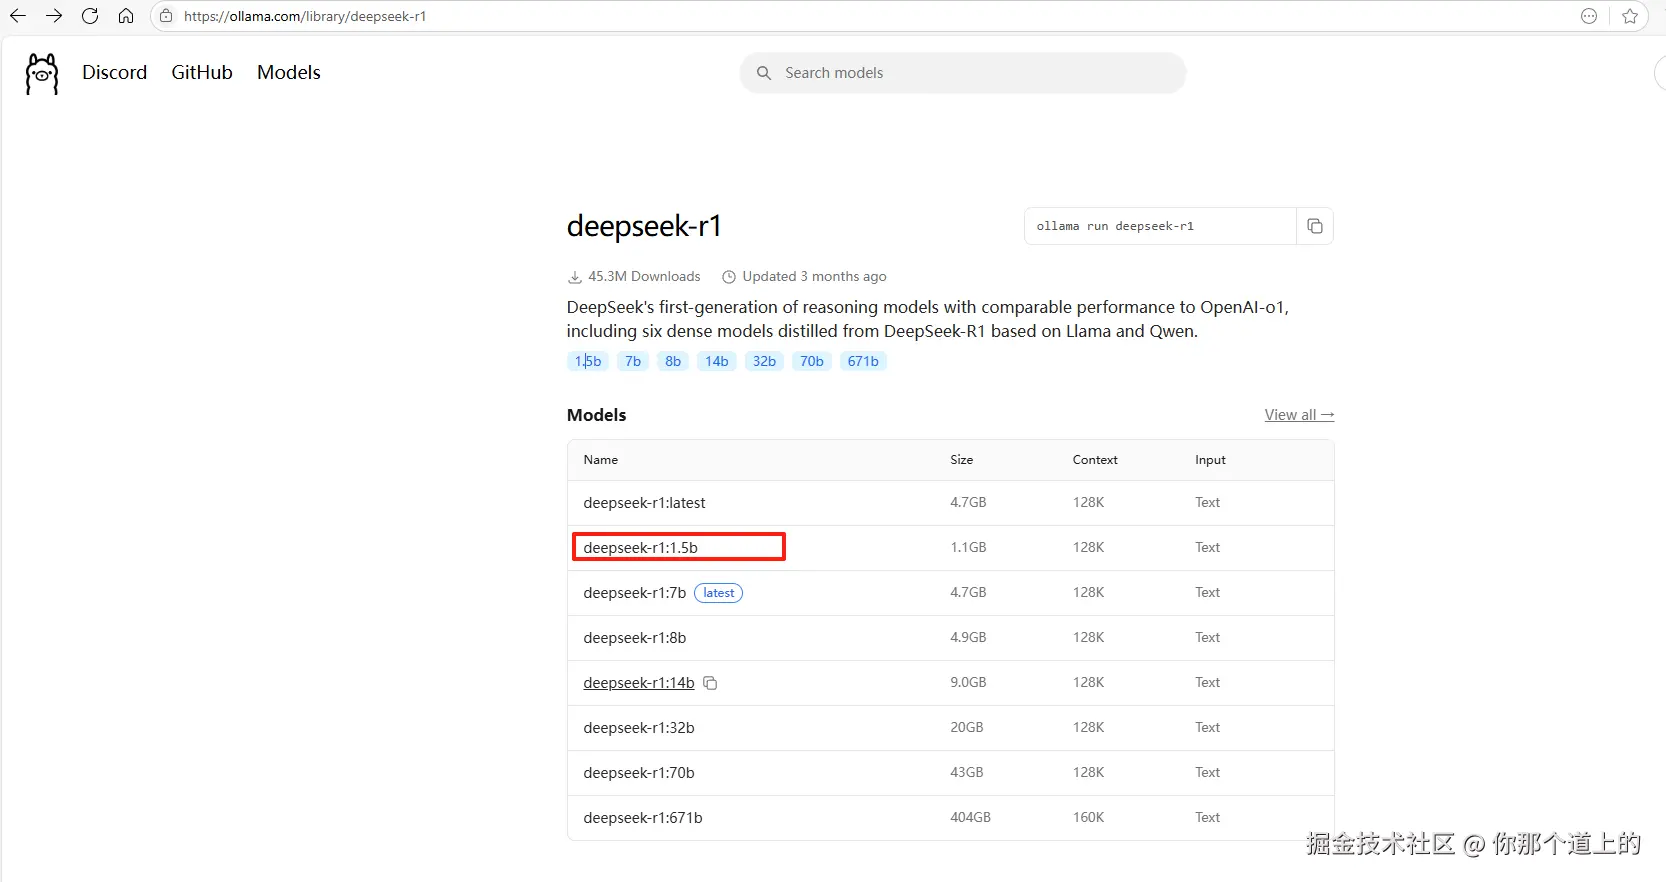This screenshot has height=882, width=1666.
Task: Bookmark this page with the star
Action: click(1630, 16)
